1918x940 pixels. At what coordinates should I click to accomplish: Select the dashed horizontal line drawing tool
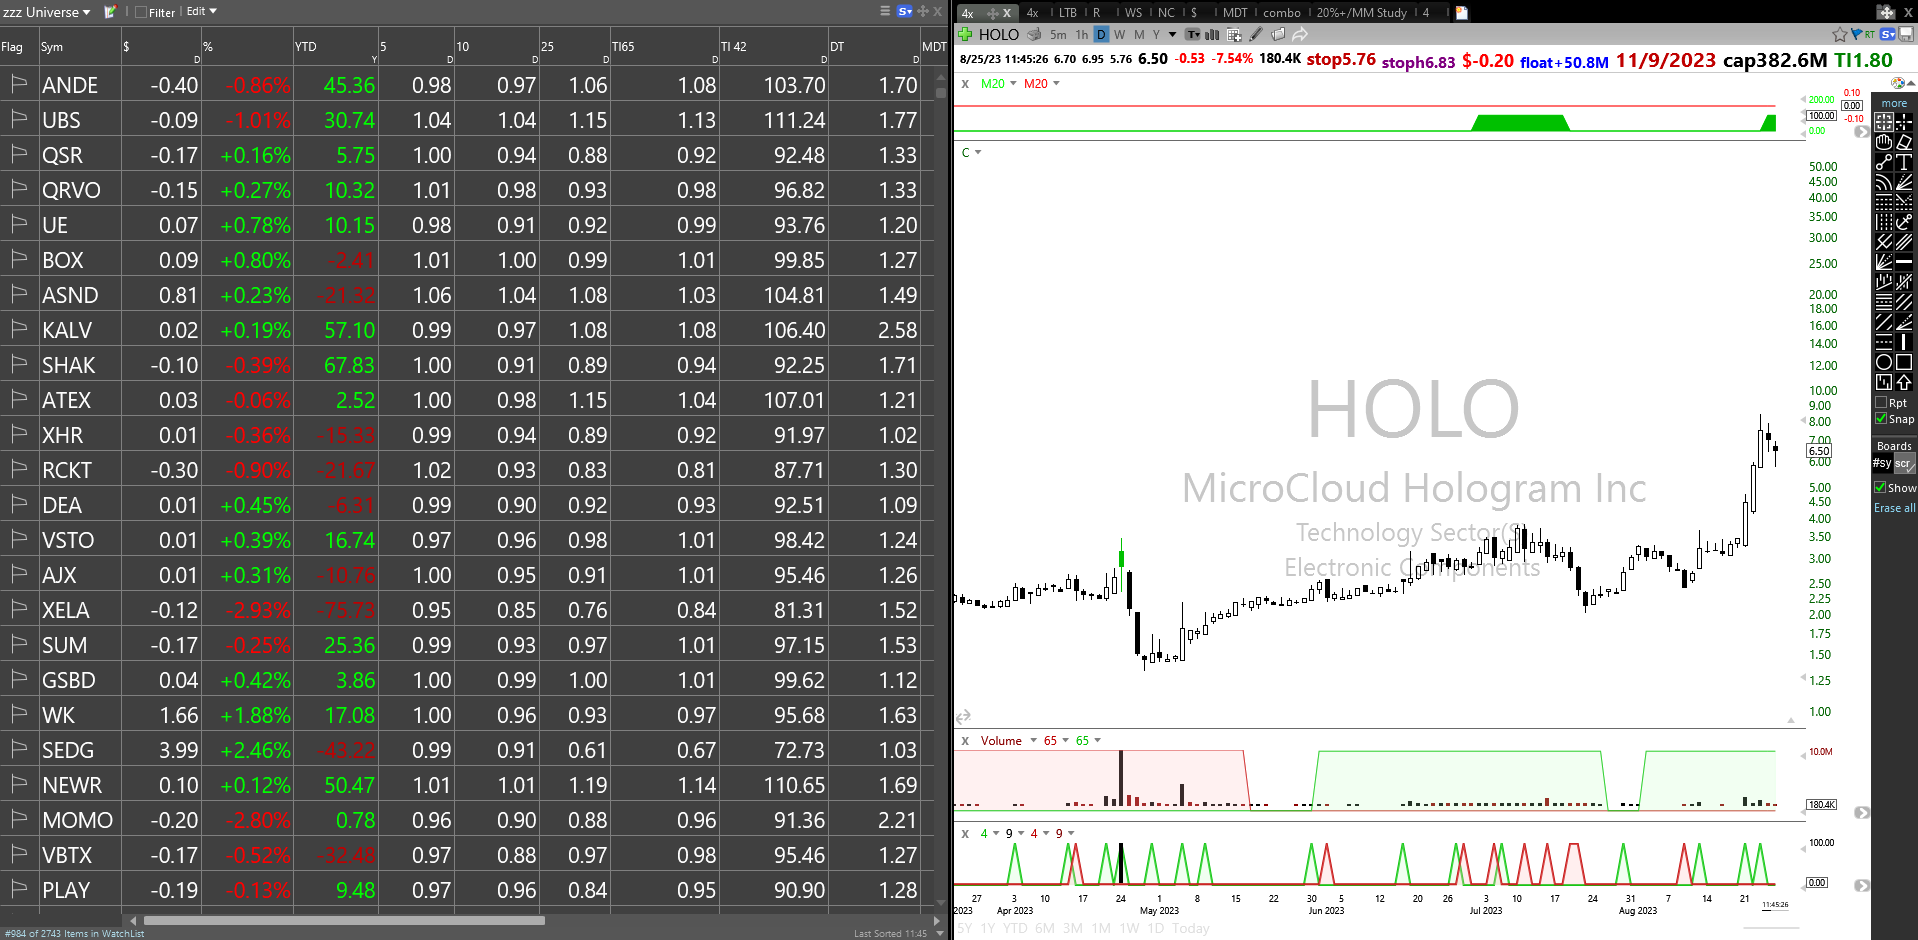point(1884,341)
